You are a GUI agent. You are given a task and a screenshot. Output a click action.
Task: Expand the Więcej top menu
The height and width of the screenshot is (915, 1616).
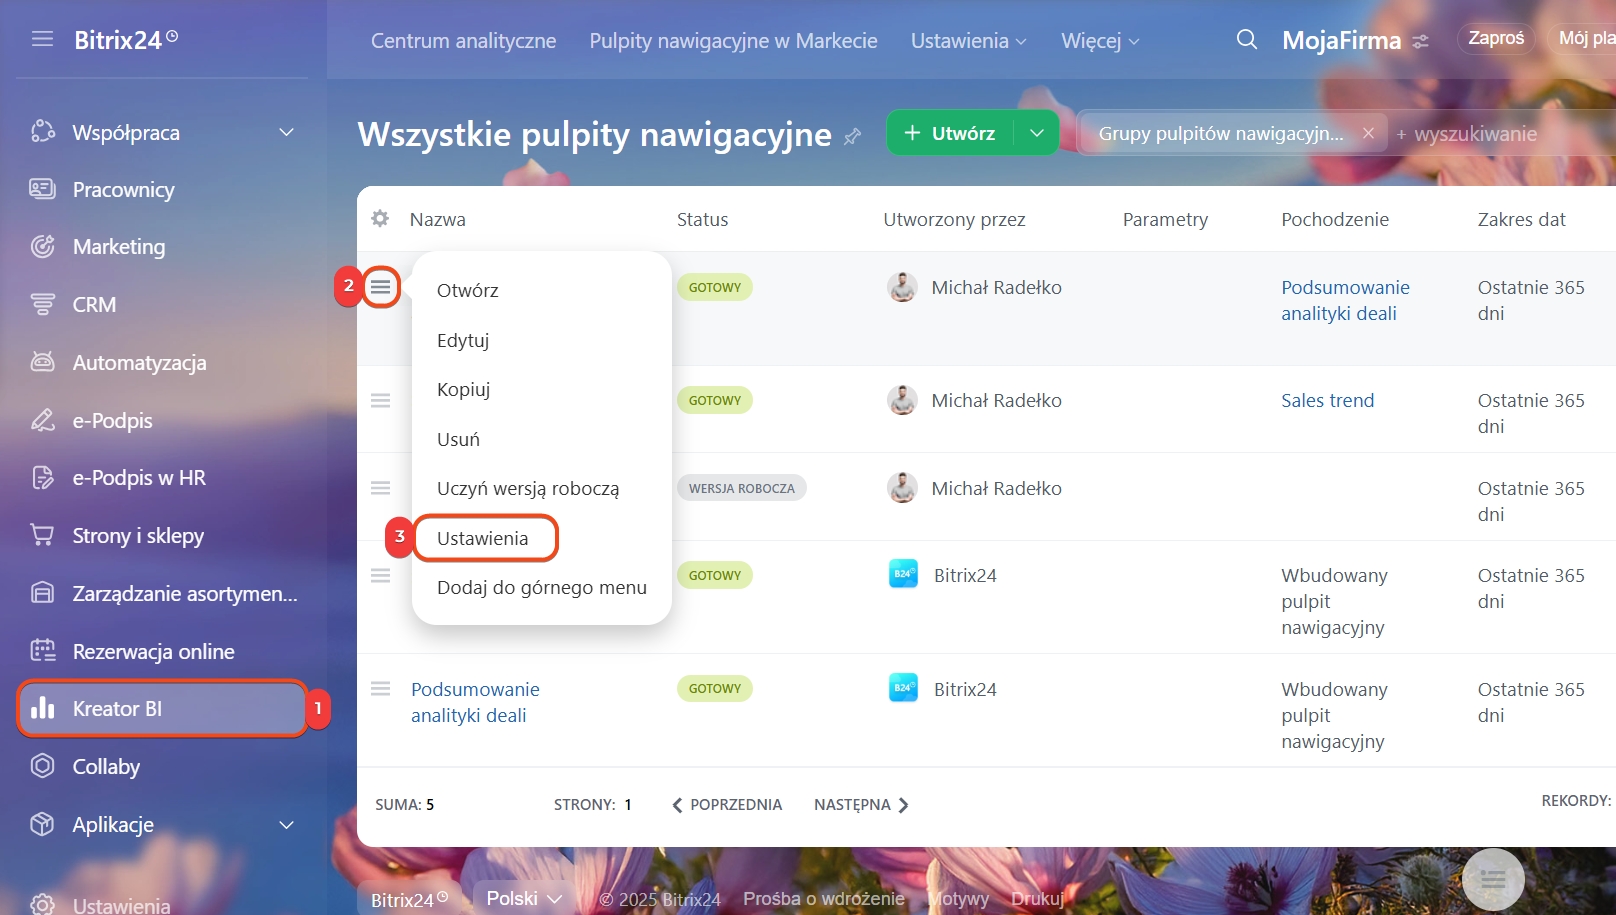1099,41
